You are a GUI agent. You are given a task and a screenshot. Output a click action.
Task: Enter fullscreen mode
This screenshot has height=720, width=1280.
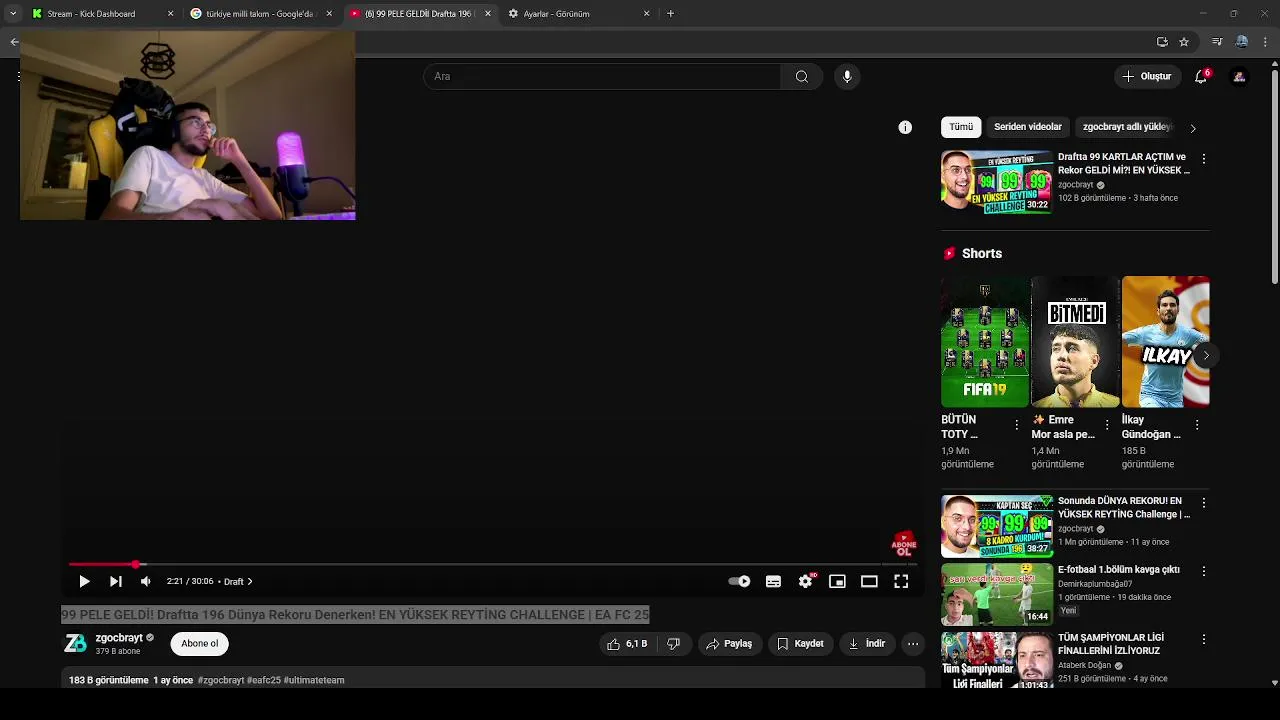pos(901,581)
